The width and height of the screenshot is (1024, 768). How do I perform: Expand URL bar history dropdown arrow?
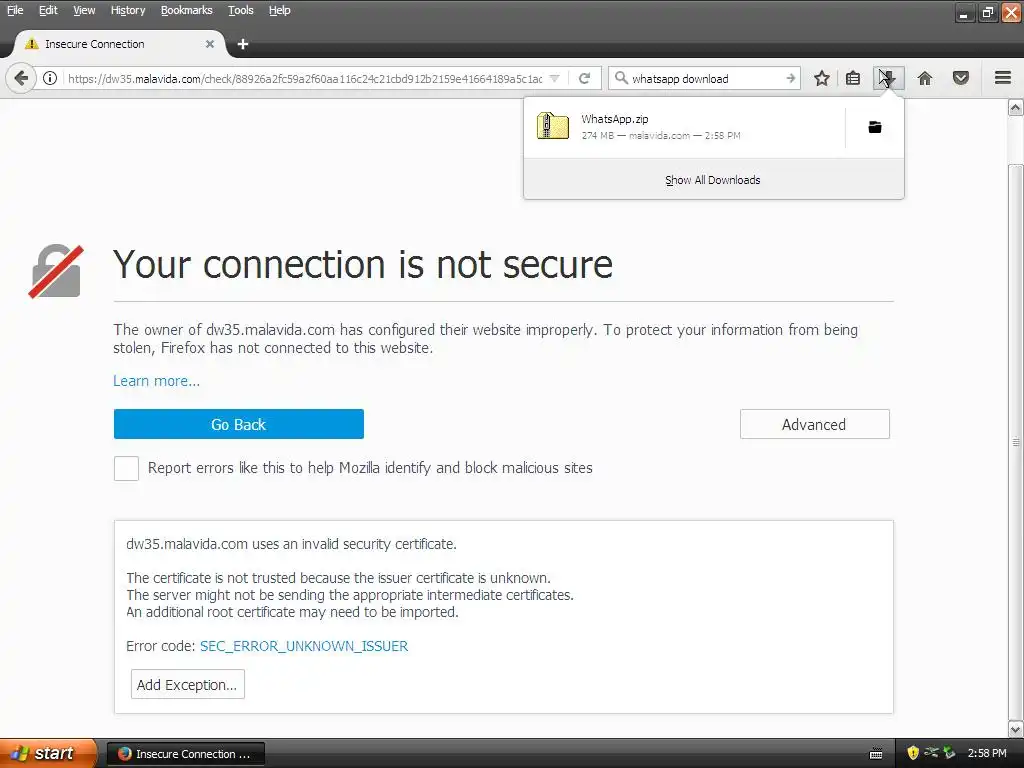coord(555,78)
